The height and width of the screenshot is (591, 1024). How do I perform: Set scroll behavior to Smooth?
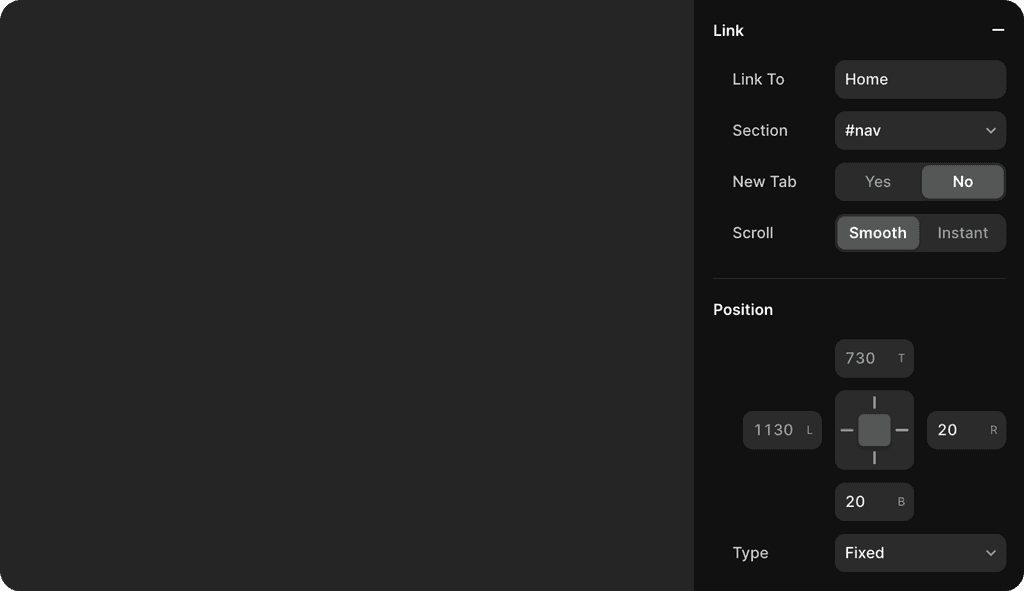pyautogui.click(x=877, y=233)
